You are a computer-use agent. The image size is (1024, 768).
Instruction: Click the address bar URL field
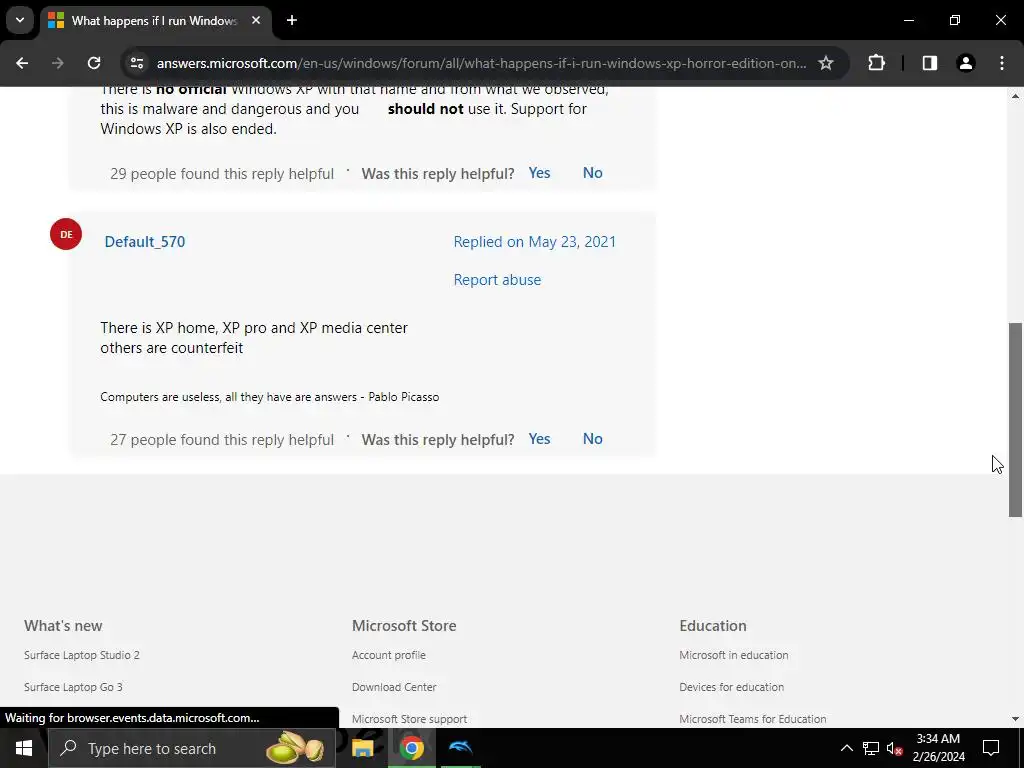tap(481, 63)
